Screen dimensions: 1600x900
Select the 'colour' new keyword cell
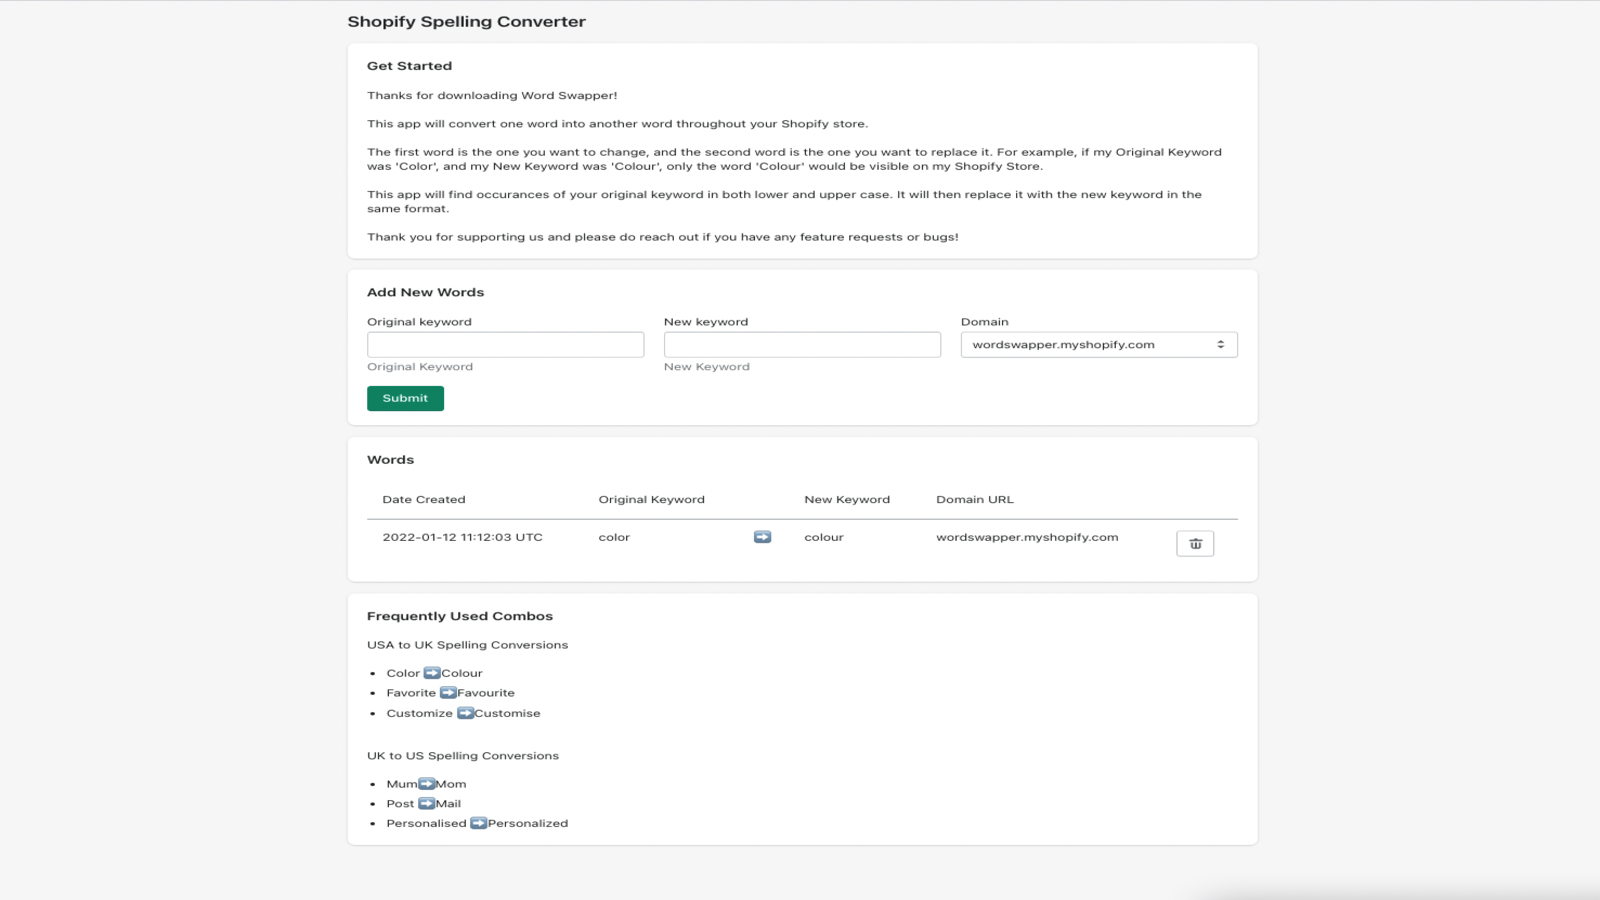click(x=824, y=537)
